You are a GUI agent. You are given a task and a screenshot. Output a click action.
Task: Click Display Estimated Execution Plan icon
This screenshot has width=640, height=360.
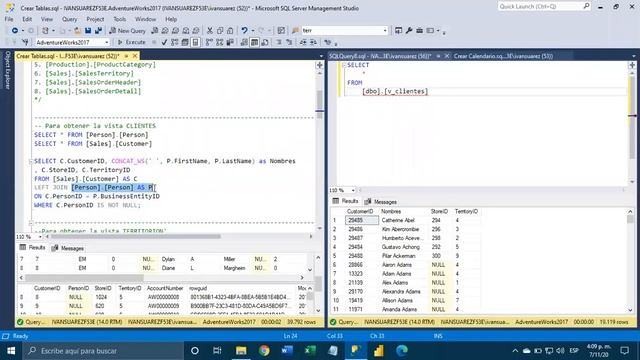[x=175, y=42]
